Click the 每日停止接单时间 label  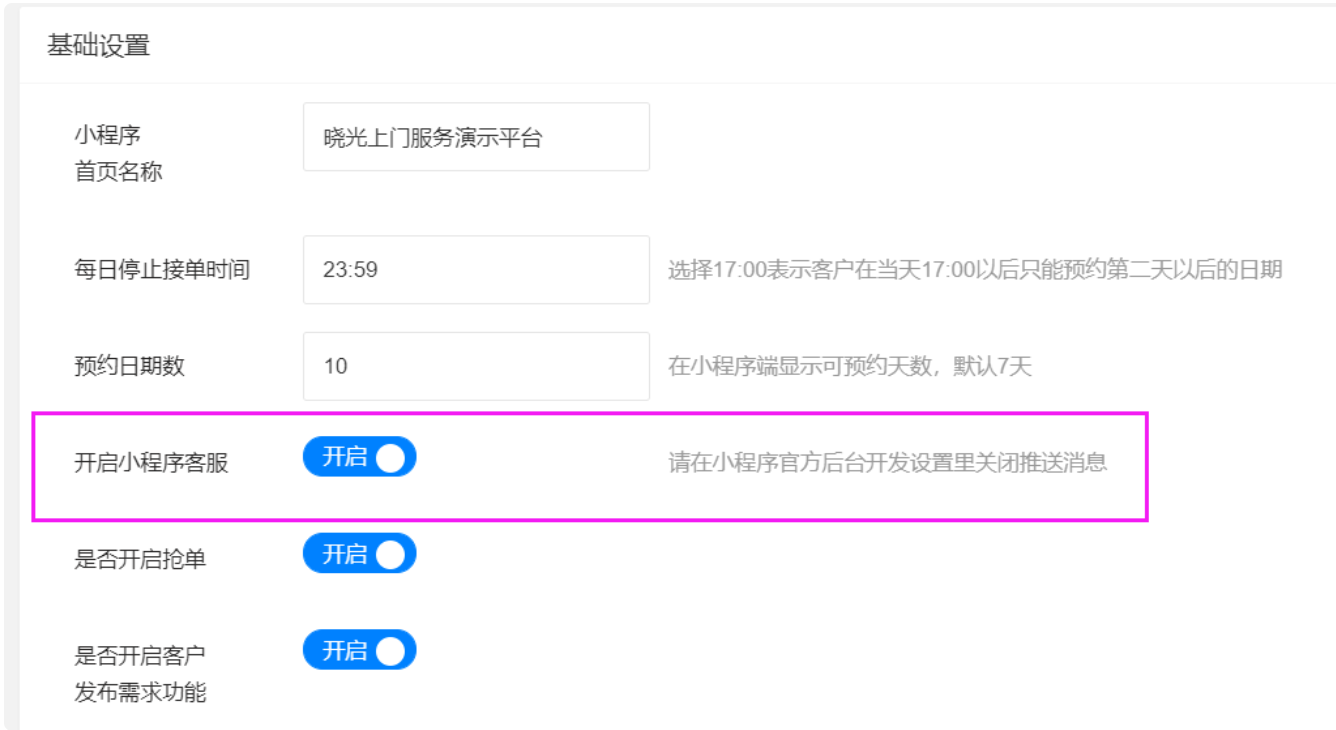[x=161, y=270]
